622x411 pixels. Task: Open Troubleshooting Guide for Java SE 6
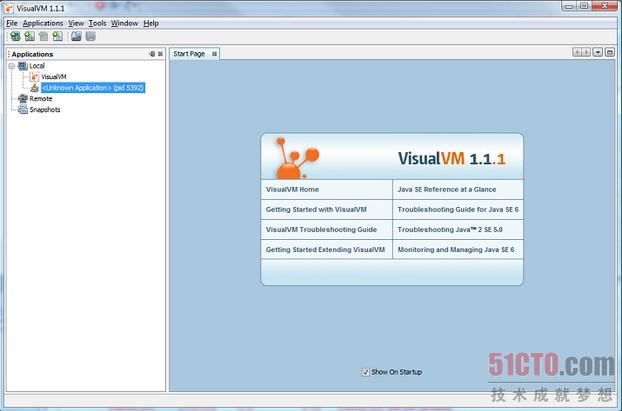[458, 209]
